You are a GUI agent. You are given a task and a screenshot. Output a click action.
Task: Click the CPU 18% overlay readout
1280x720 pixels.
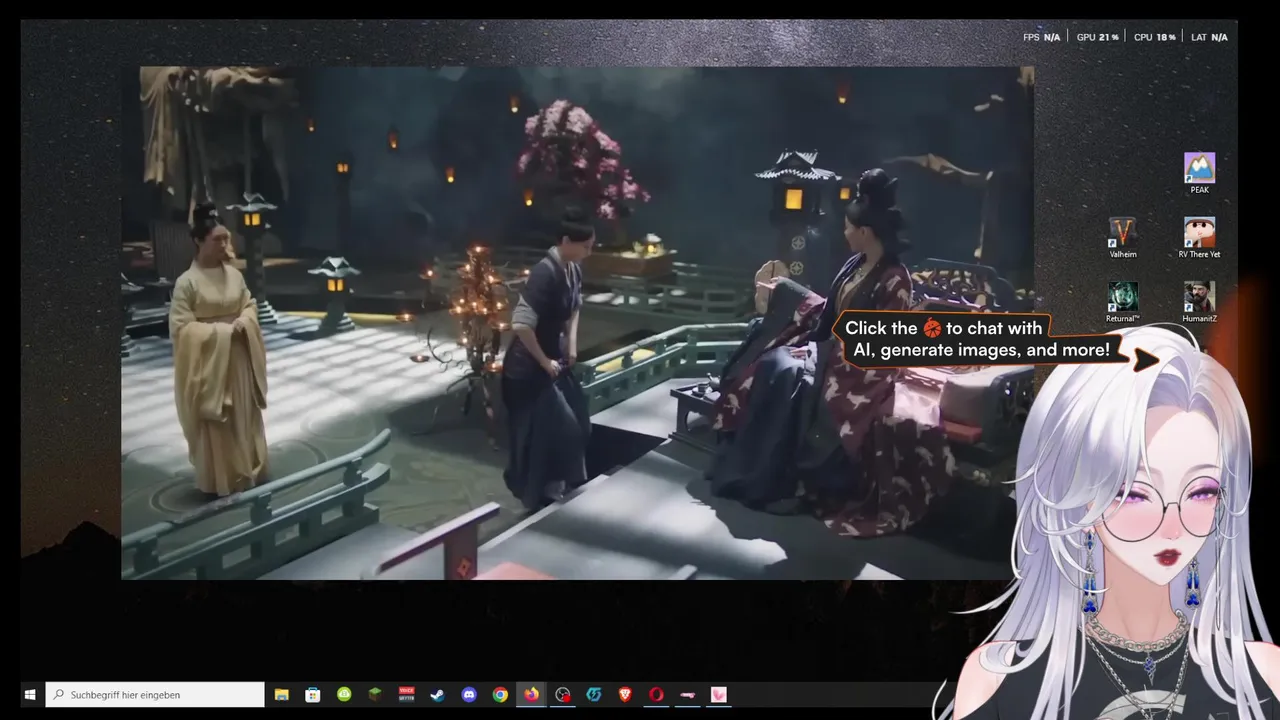coord(1154,37)
